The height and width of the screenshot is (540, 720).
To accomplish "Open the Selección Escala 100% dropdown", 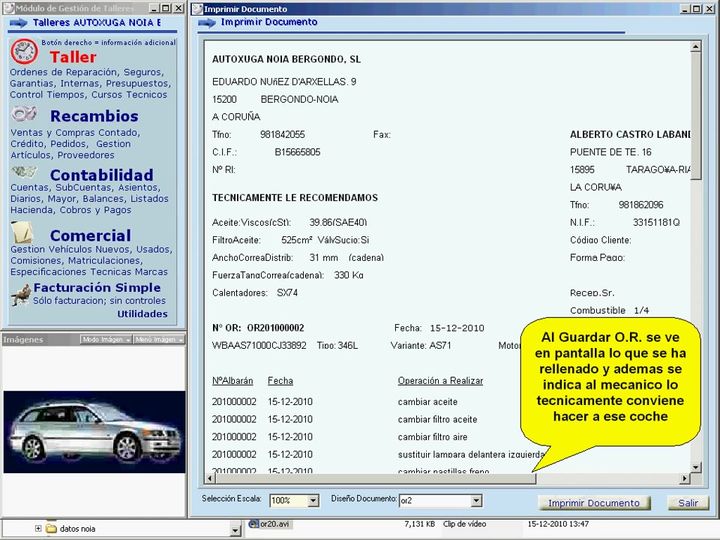I will tap(313, 501).
